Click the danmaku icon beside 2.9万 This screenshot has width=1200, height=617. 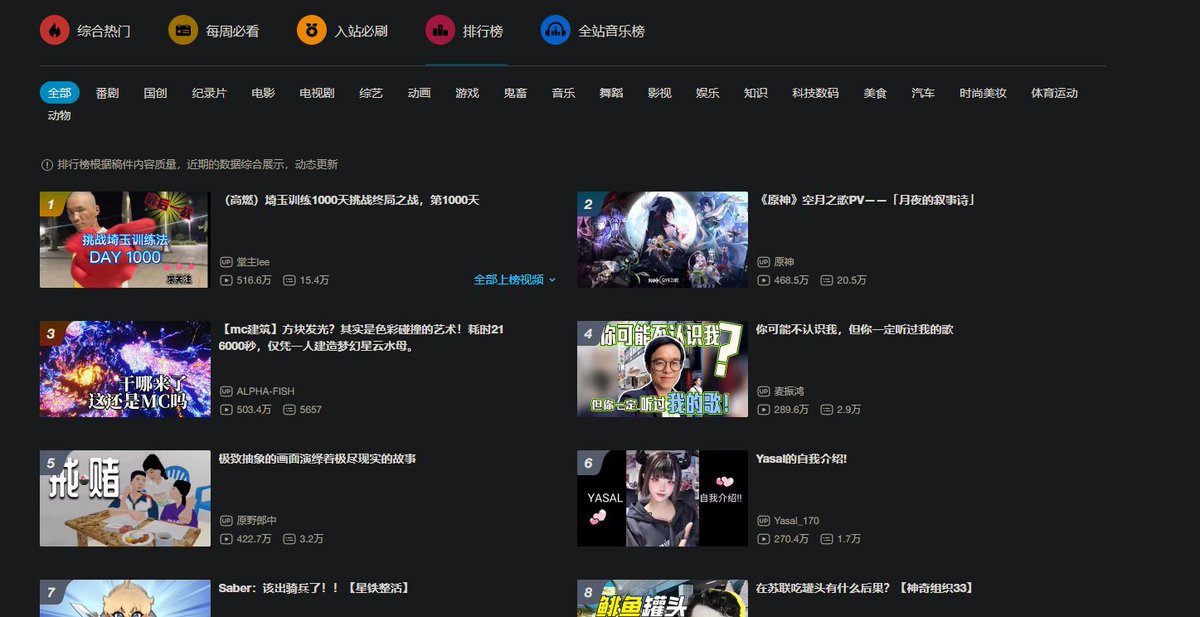pos(827,410)
